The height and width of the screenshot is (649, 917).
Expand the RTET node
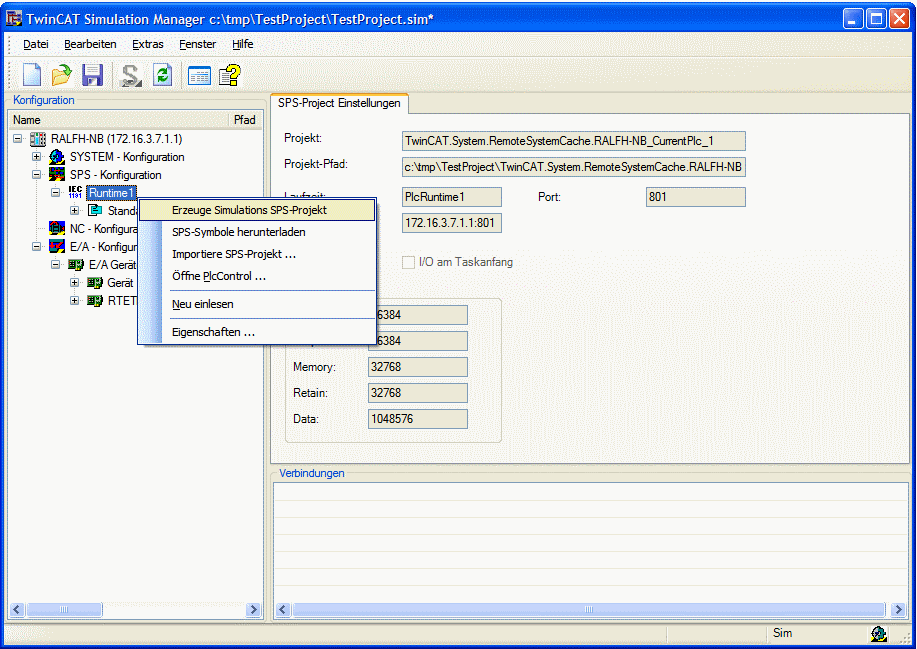tap(74, 301)
